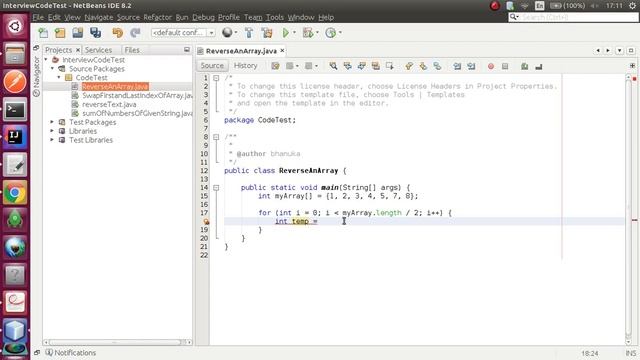This screenshot has height=360, width=640.
Task: Open the Navigator side panel
Action: click(x=36, y=77)
